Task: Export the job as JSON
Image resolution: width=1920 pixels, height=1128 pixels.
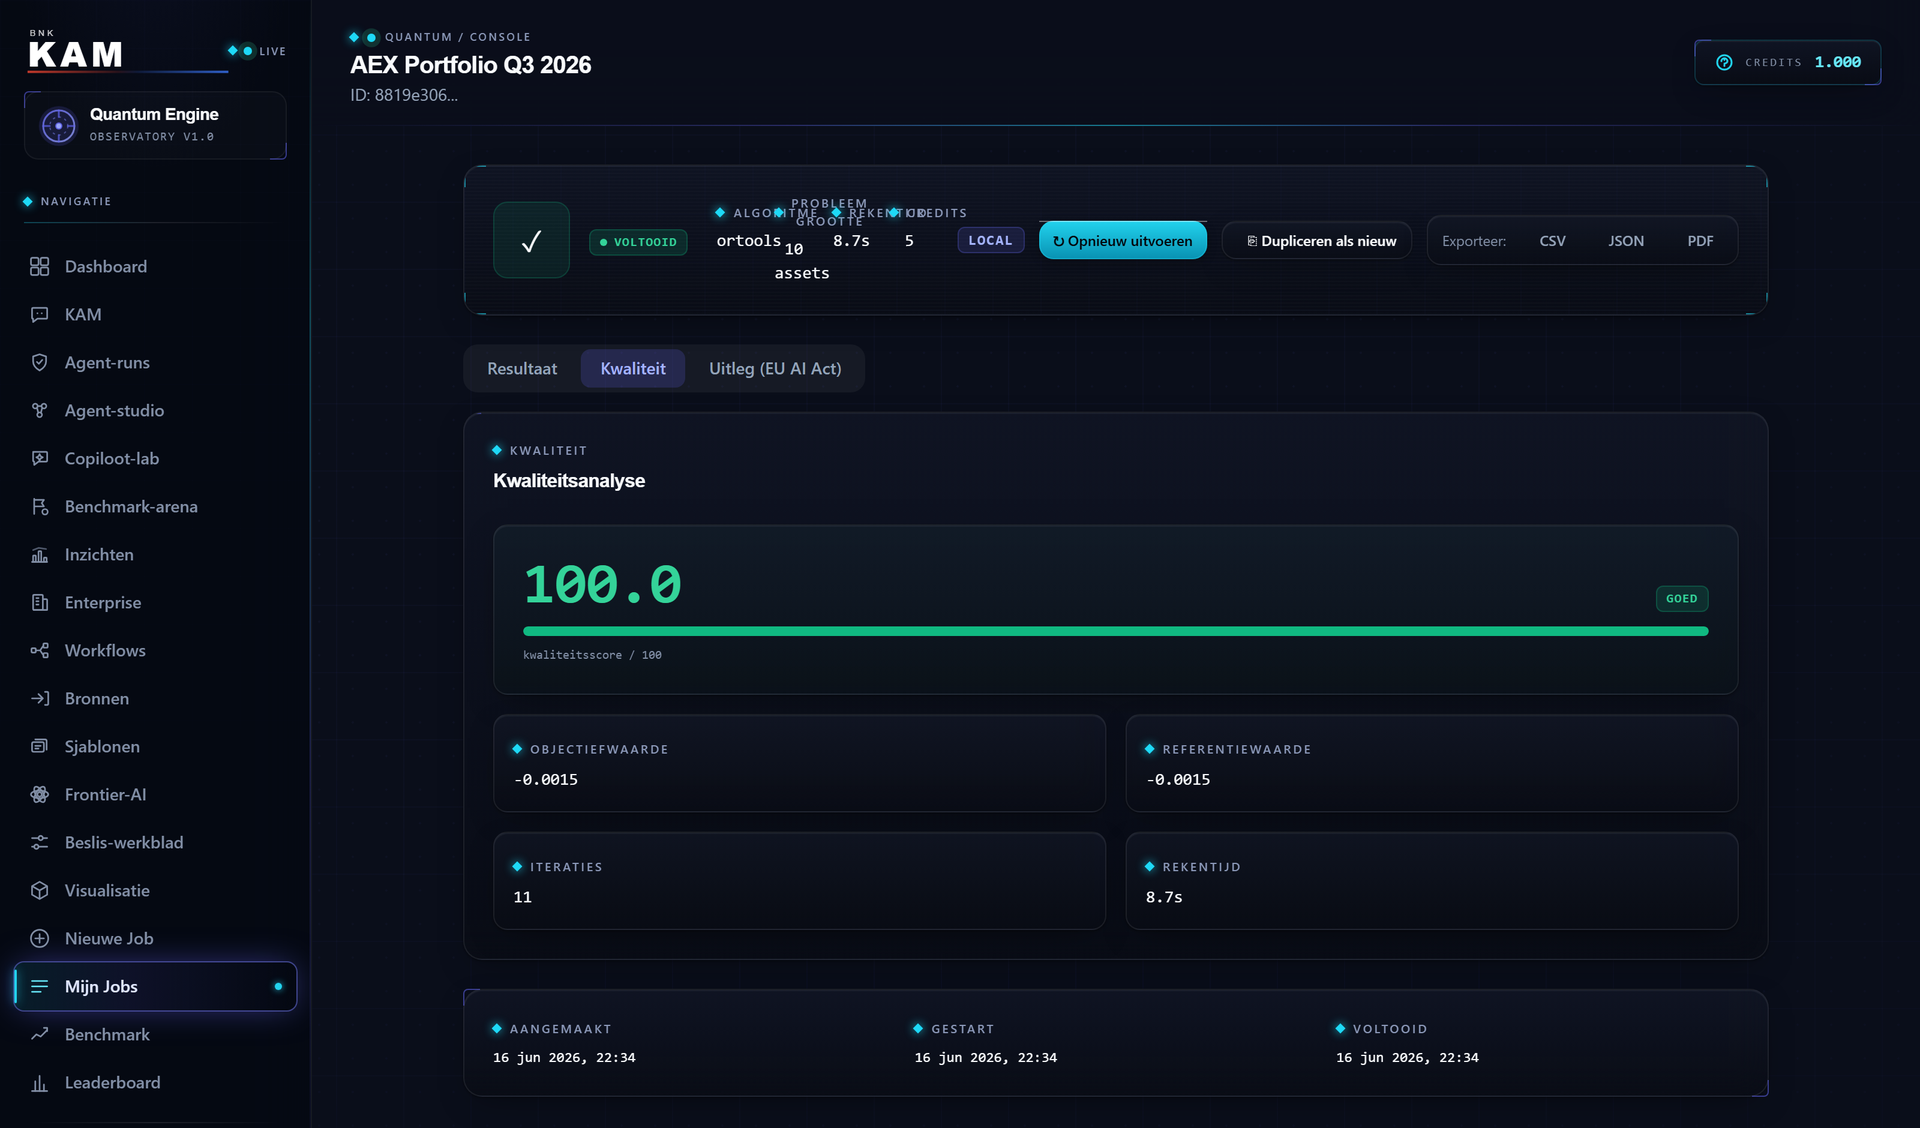Action: (x=1626, y=241)
